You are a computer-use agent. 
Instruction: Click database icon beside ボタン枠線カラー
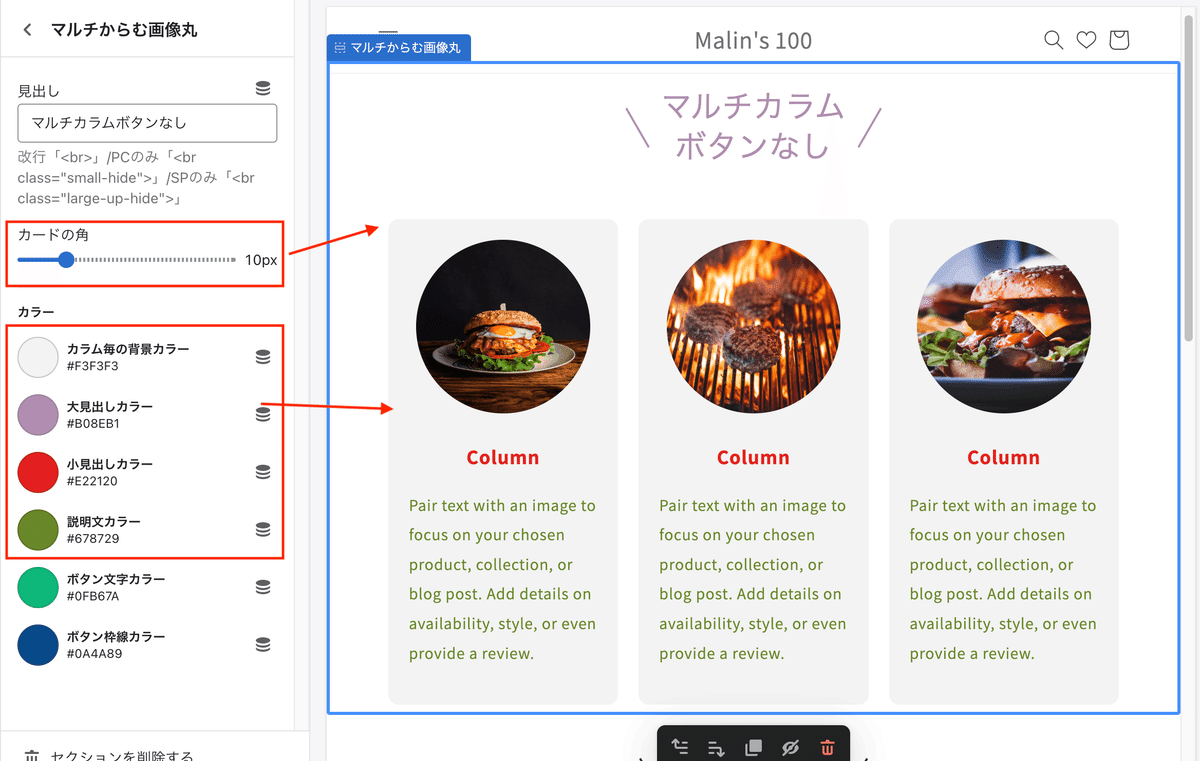(x=263, y=644)
